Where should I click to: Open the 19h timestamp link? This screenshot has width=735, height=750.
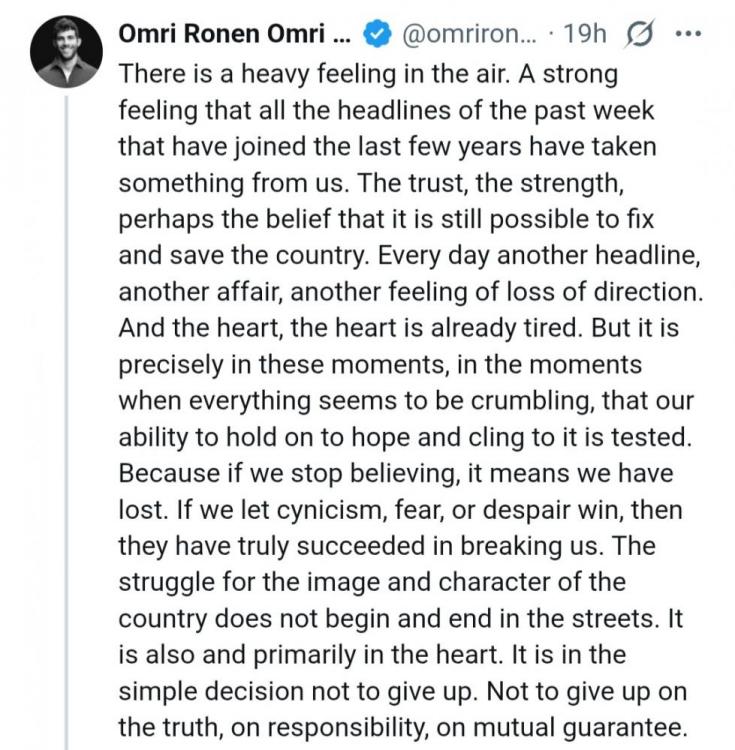(x=585, y=33)
